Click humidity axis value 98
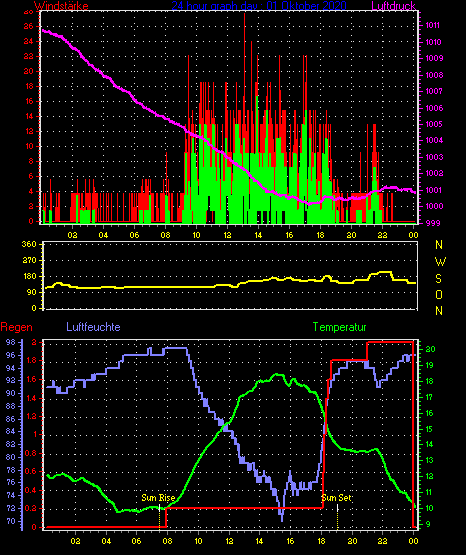 point(11,342)
